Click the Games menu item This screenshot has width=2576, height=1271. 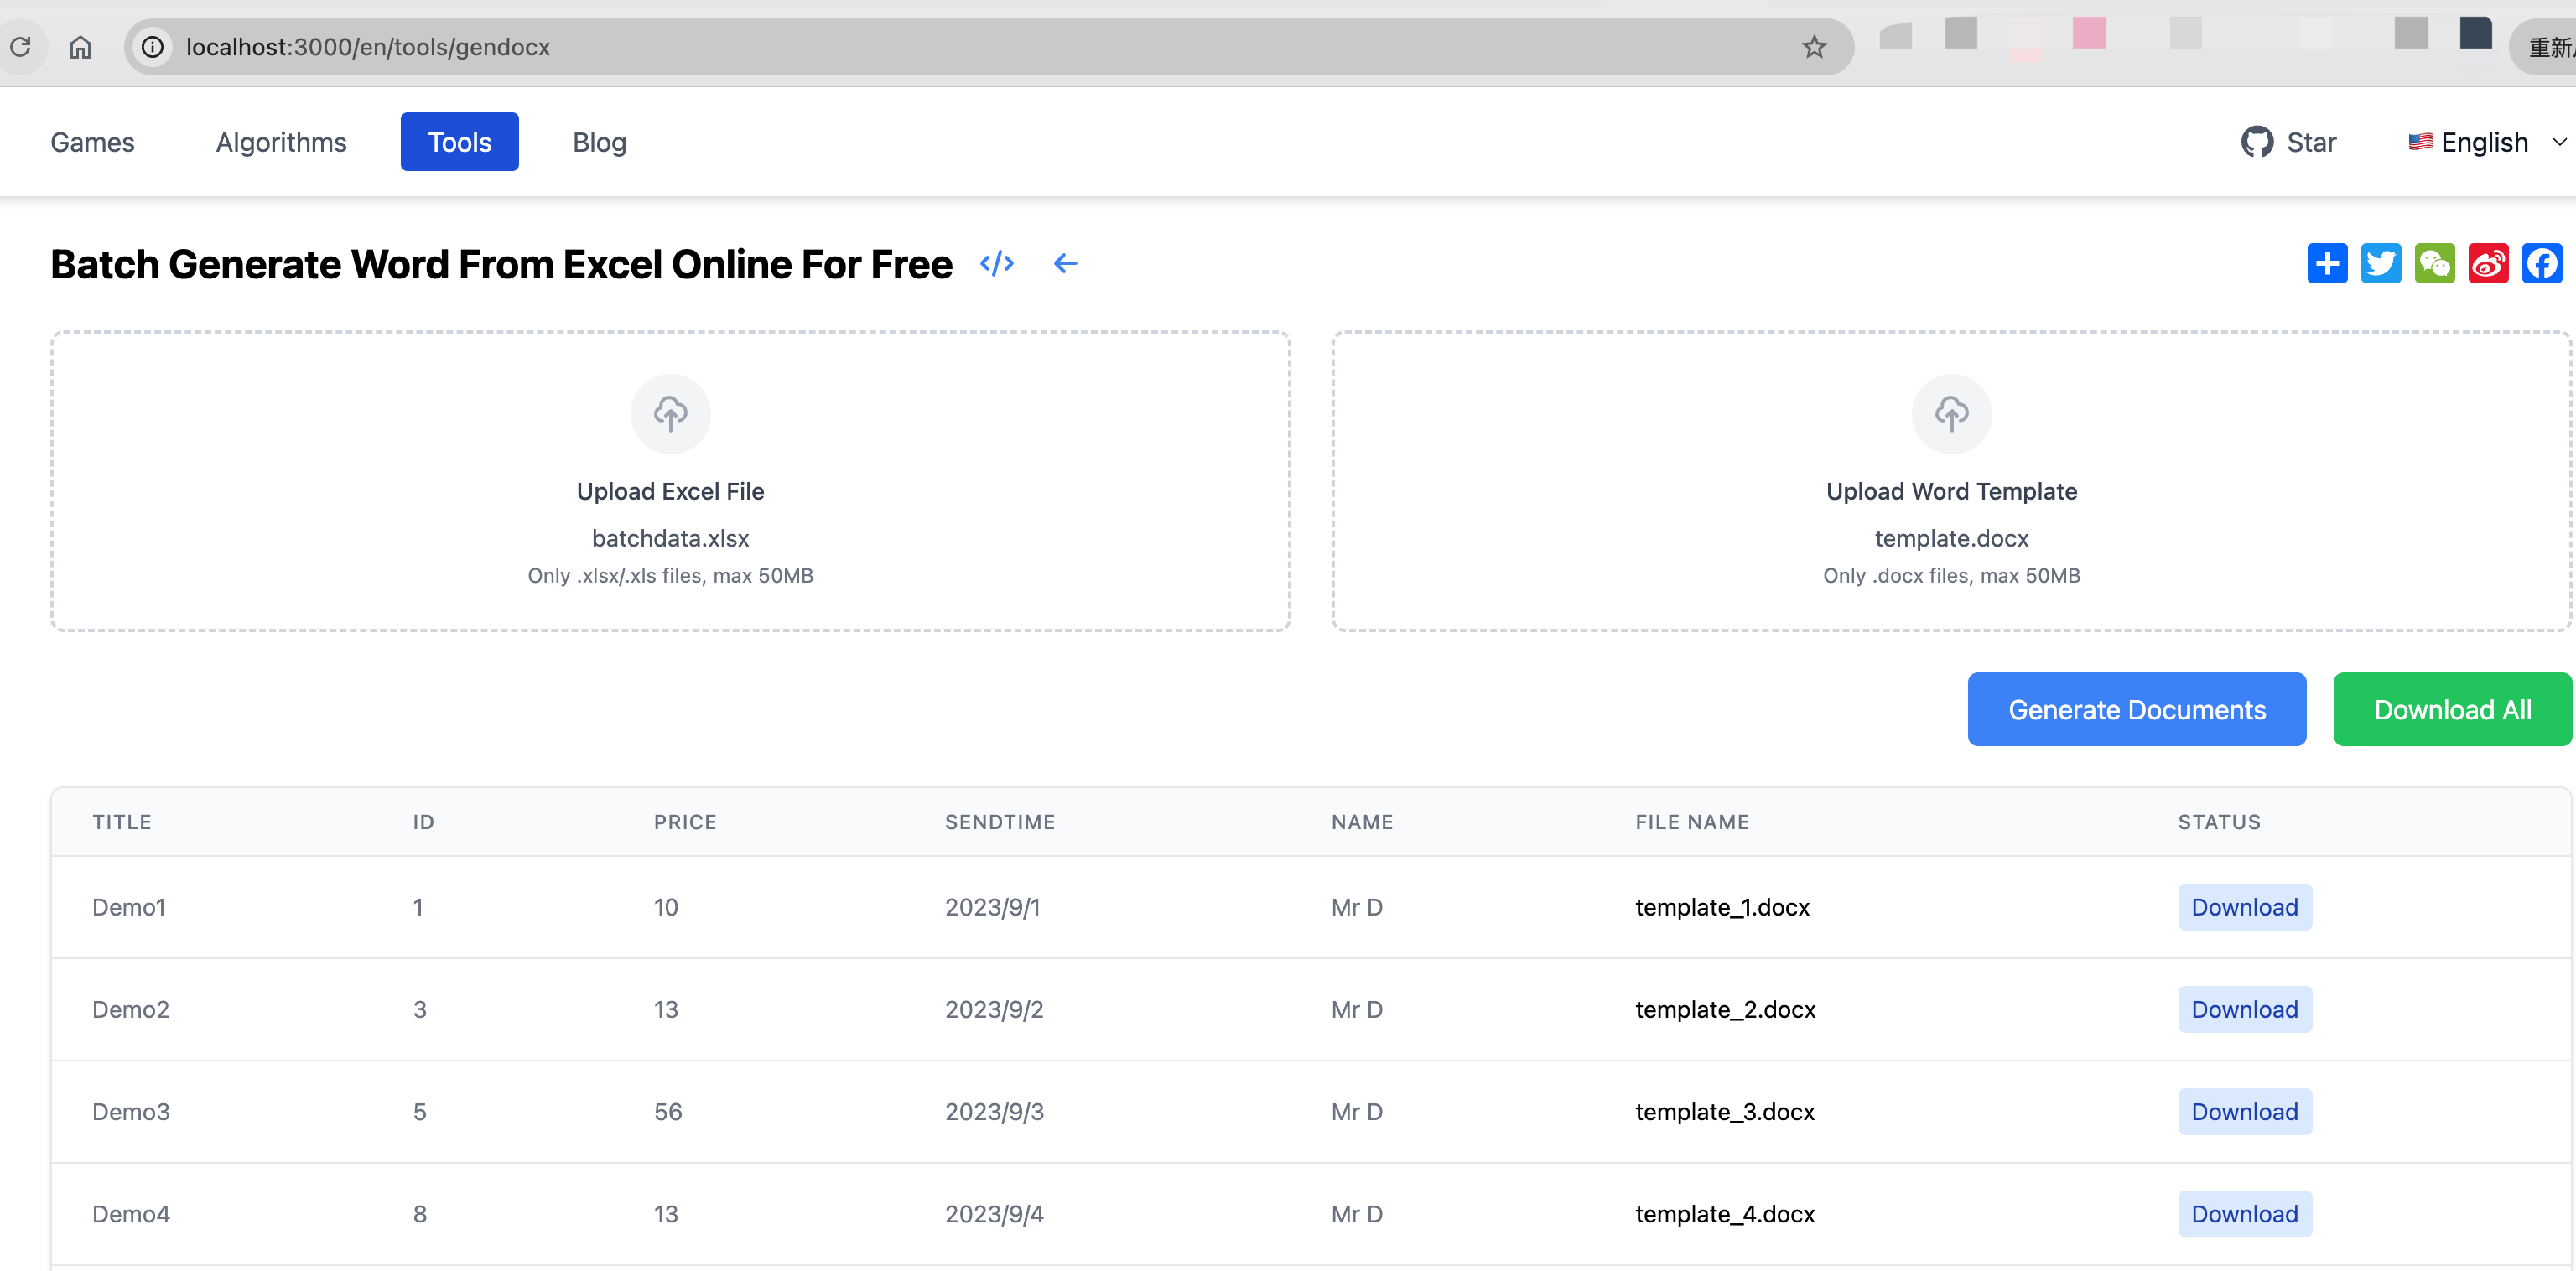tap(92, 141)
